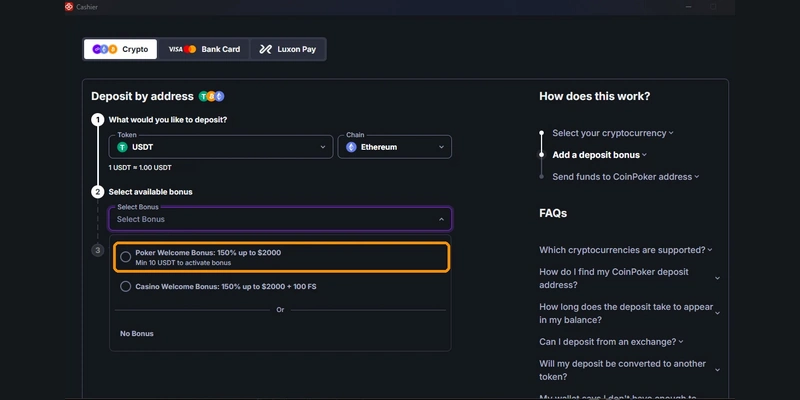This screenshot has width=800, height=400.
Task: Expand Which cryptocurrencies are supported FAQ
Action: pos(626,250)
